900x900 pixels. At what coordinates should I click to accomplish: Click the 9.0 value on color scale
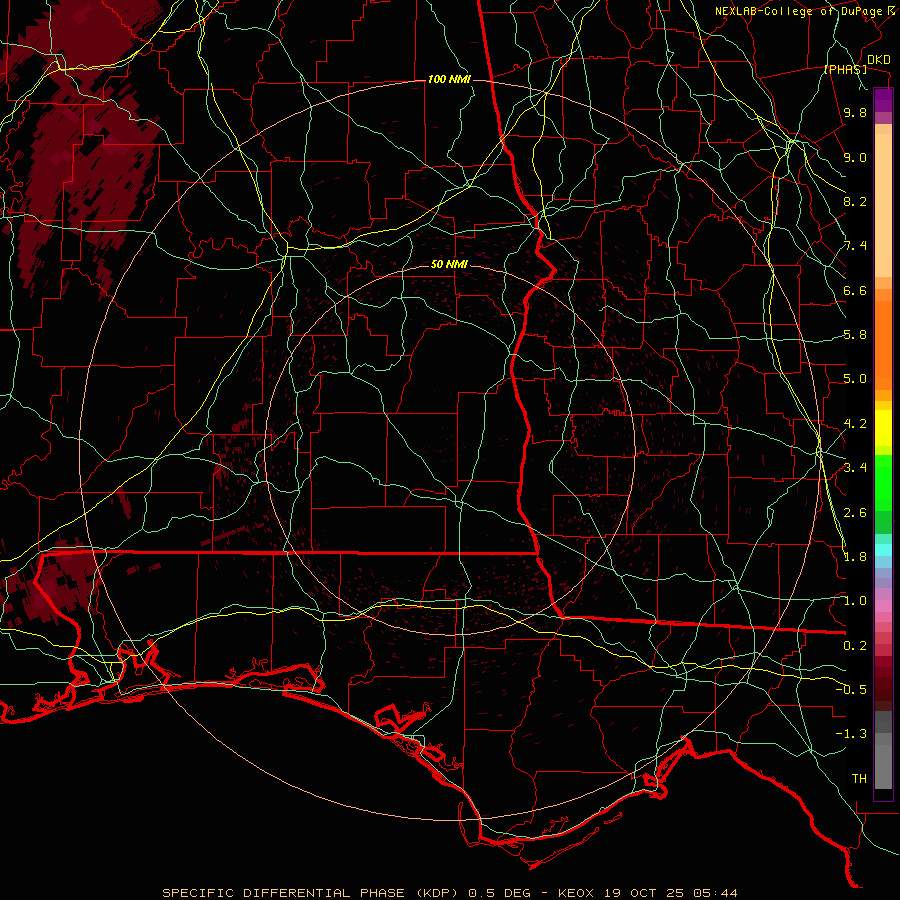tap(855, 157)
